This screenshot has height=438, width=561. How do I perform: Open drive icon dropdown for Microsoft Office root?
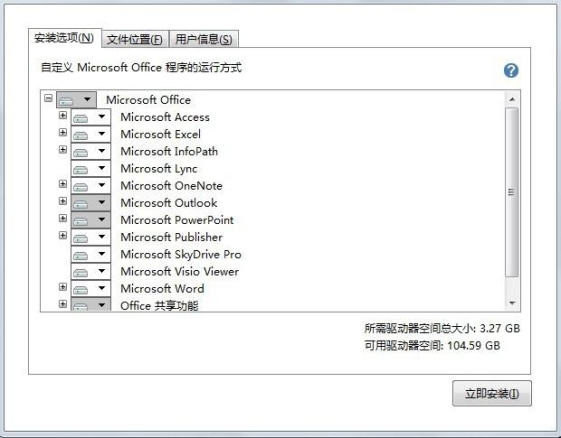(76, 100)
